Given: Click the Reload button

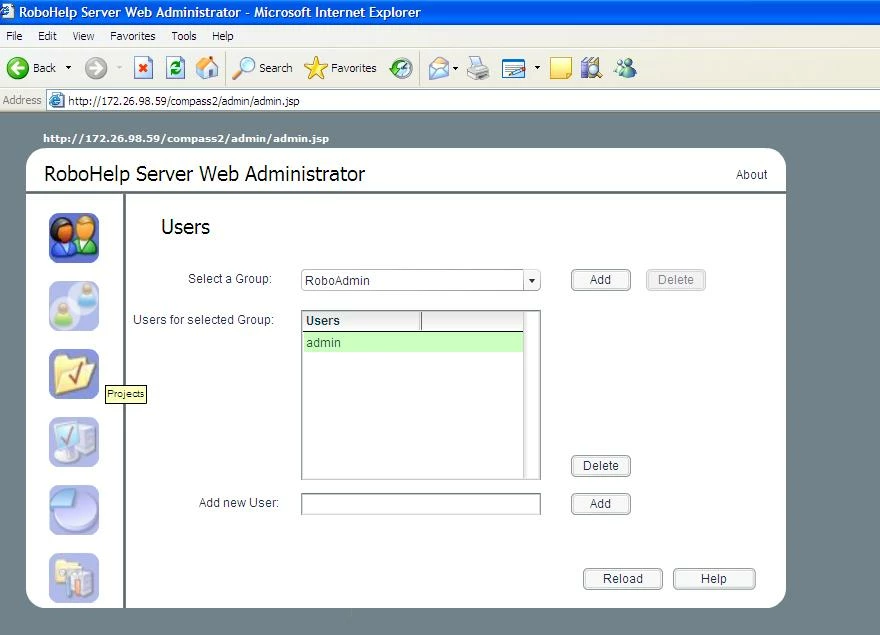Looking at the screenshot, I should (x=623, y=579).
